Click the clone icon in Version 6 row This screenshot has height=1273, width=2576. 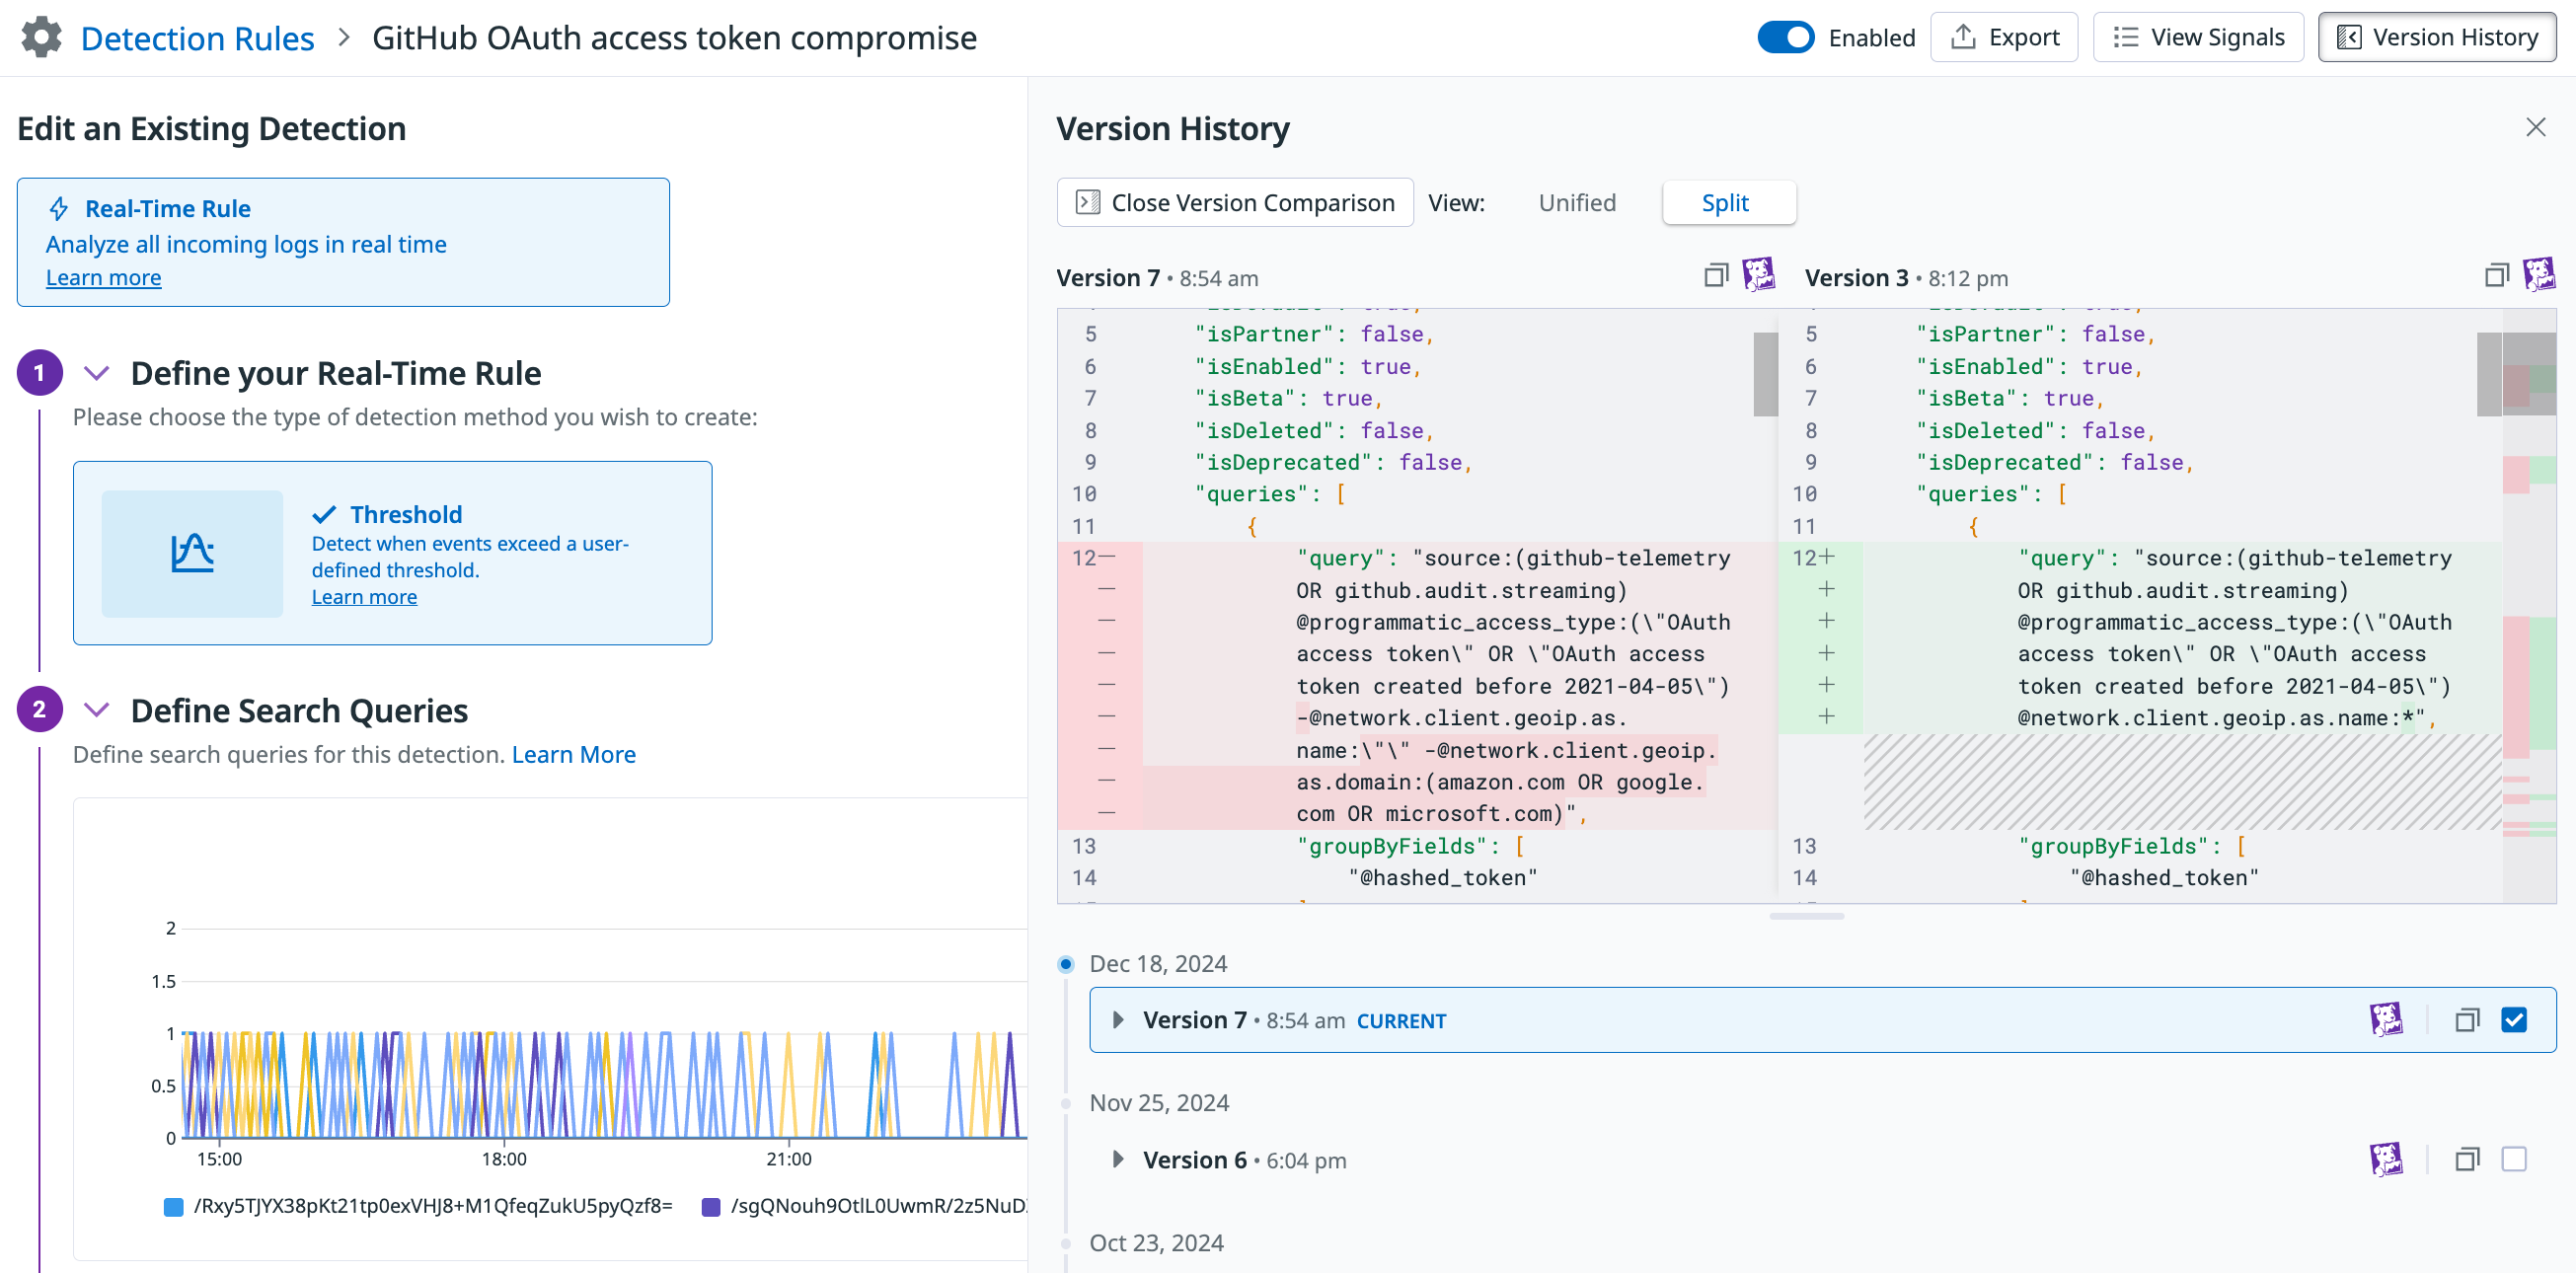(x=2467, y=1160)
